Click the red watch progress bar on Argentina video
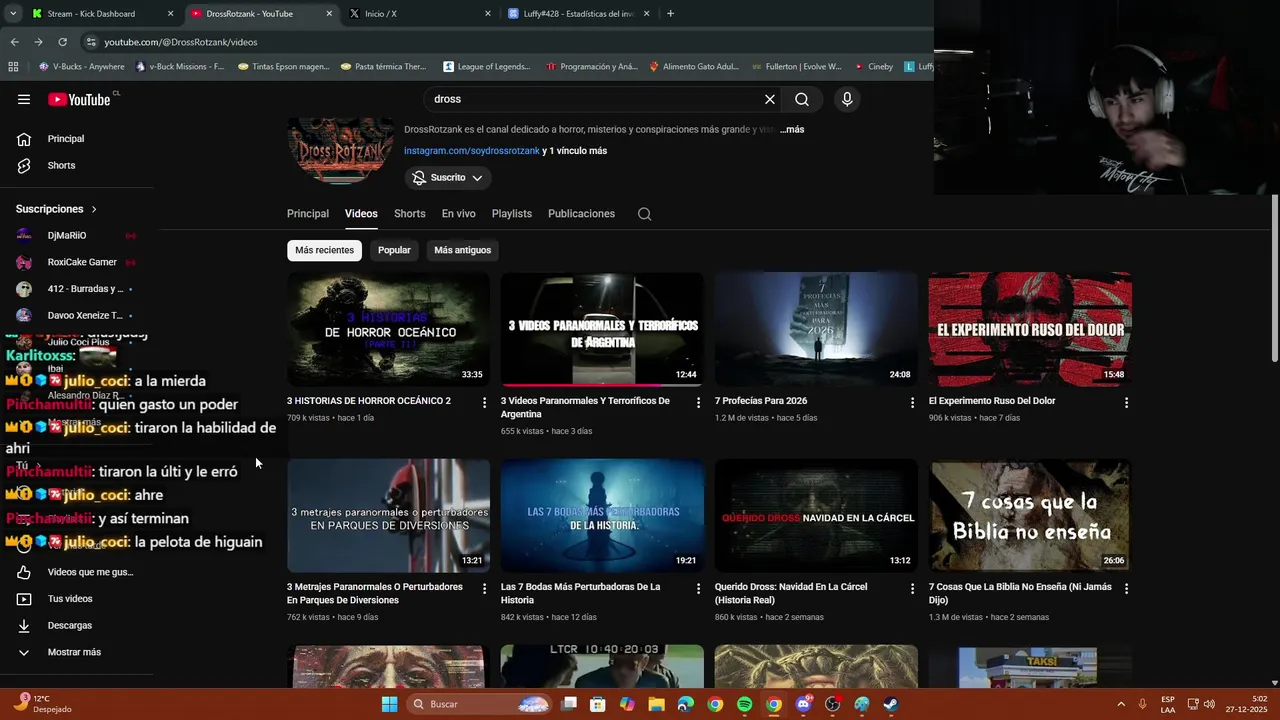The width and height of the screenshot is (1280, 720). click(x=581, y=384)
